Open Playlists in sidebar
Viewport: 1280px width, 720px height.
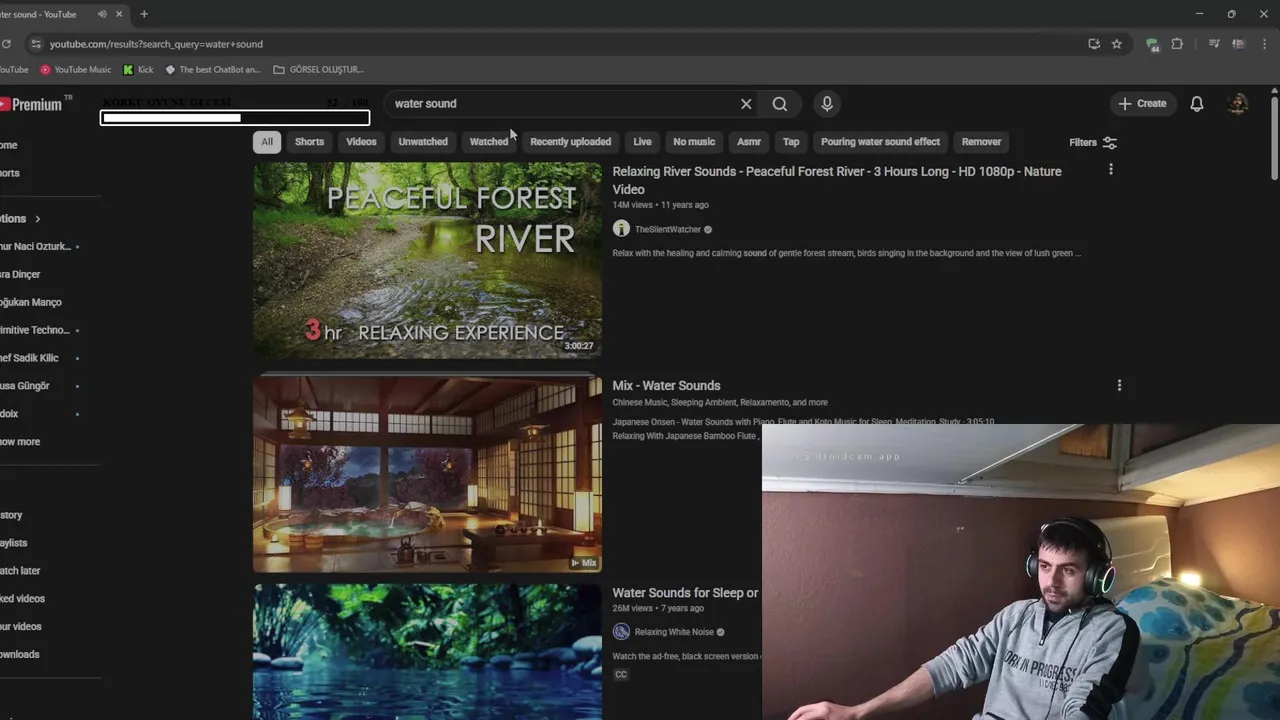(14, 543)
